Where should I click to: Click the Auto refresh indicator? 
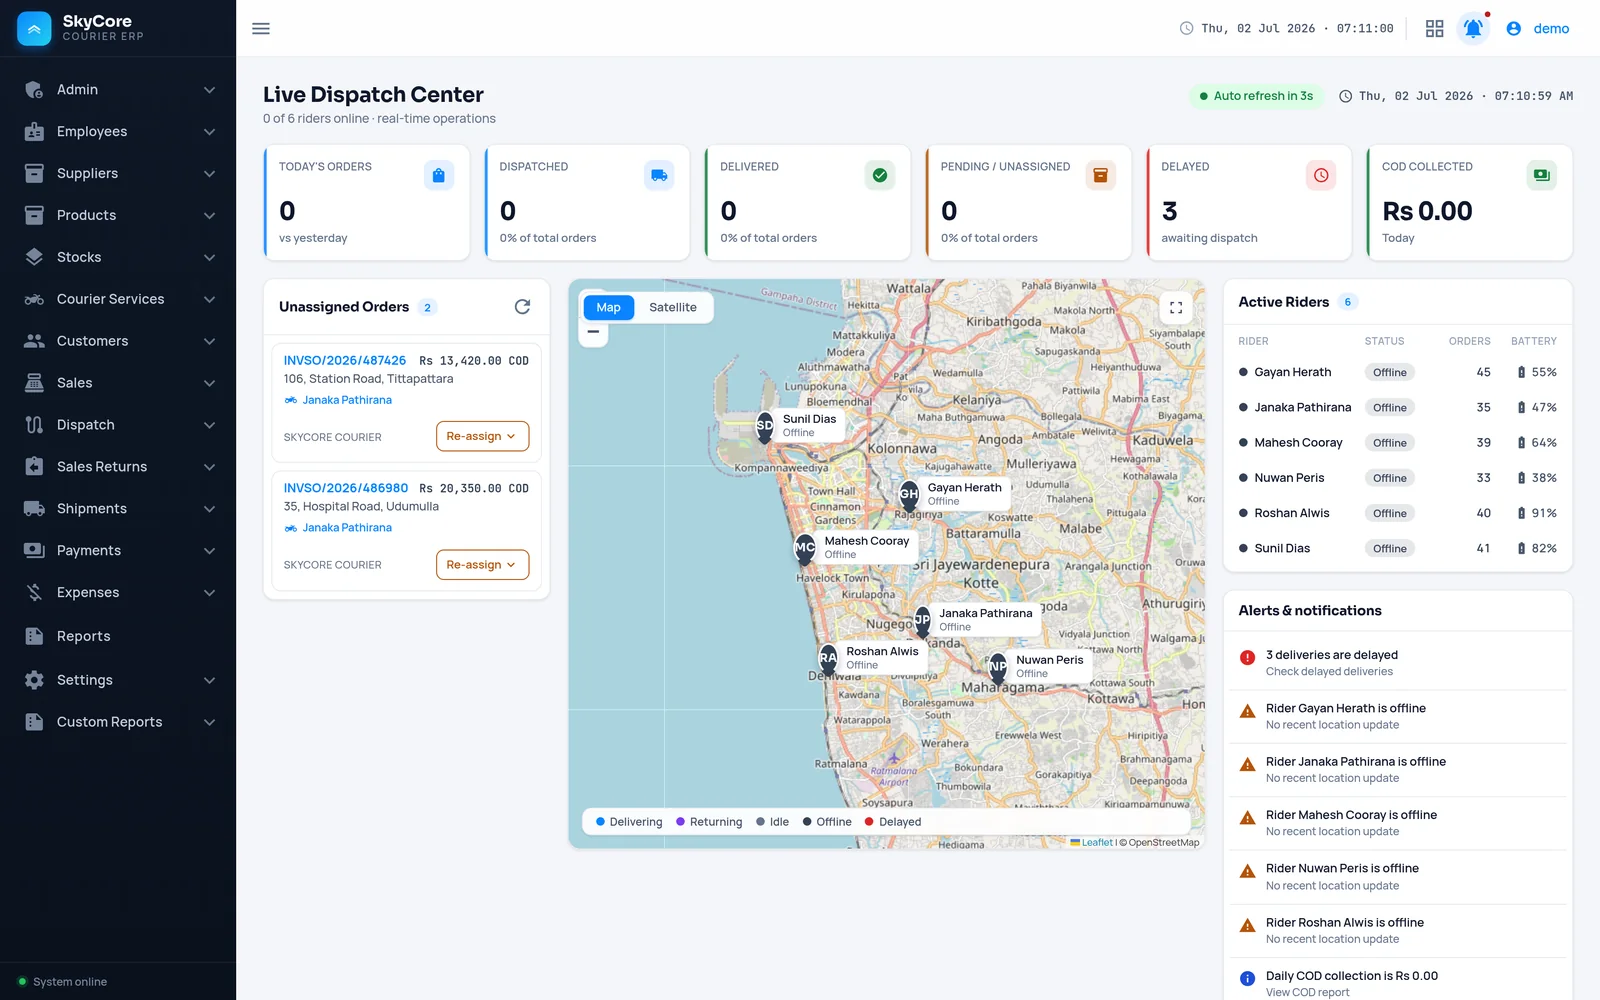(x=1256, y=96)
